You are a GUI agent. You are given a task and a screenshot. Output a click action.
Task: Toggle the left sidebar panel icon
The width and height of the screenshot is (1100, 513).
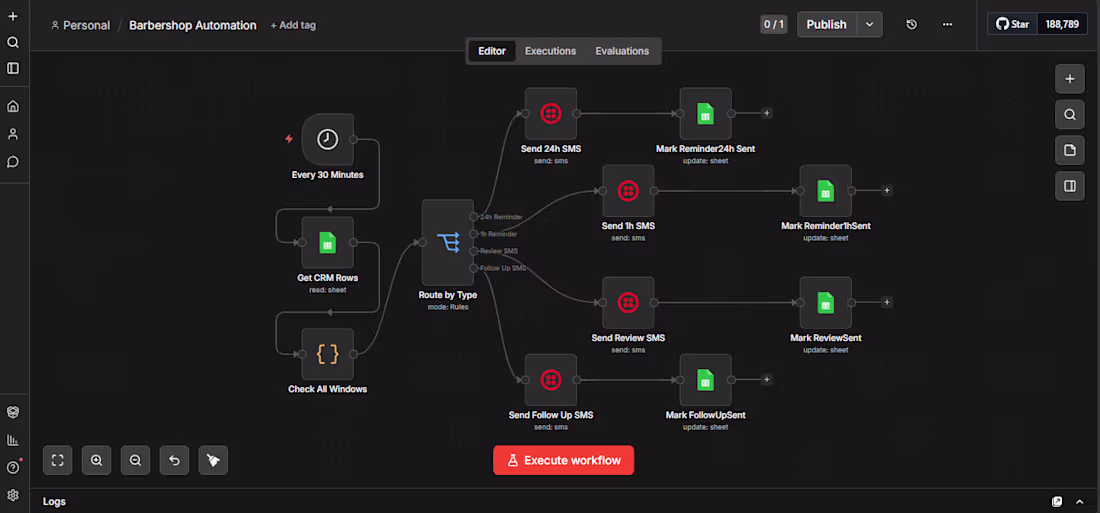(x=13, y=68)
